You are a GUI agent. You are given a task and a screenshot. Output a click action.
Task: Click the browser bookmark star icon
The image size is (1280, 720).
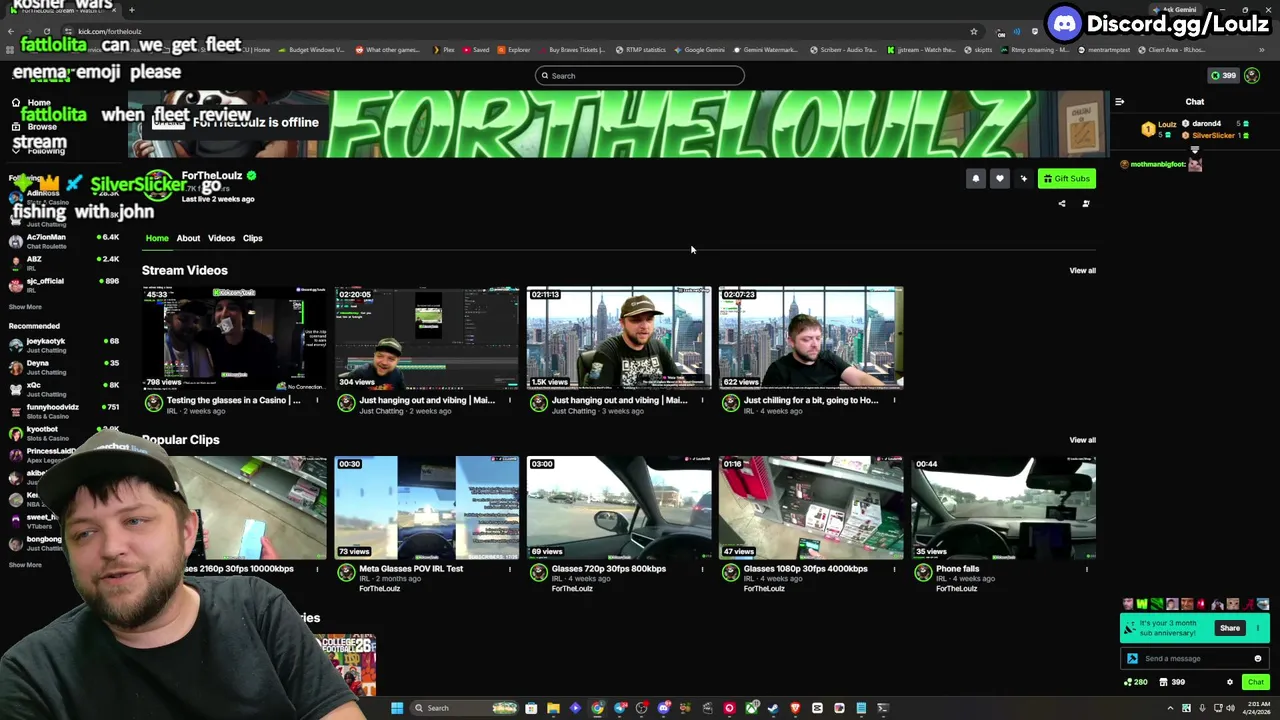(973, 31)
